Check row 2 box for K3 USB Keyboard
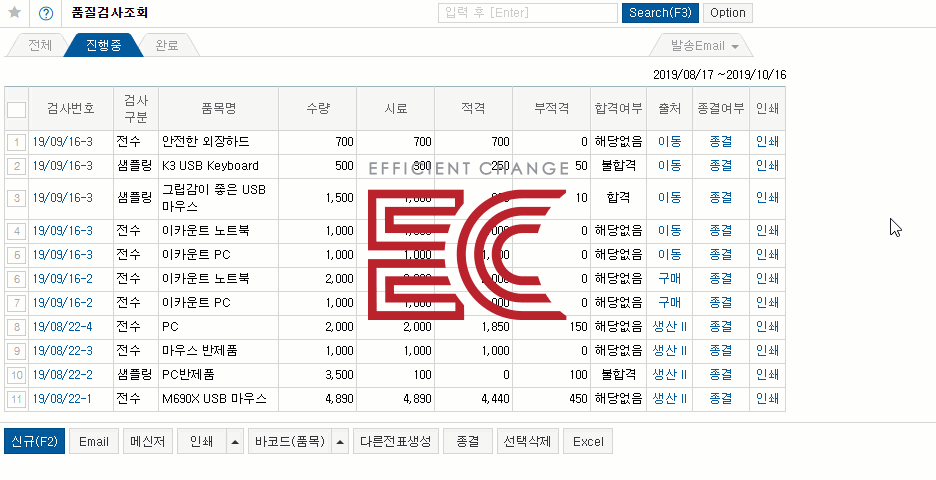Image resolution: width=936 pixels, height=480 pixels. pyautogui.click(x=16, y=166)
